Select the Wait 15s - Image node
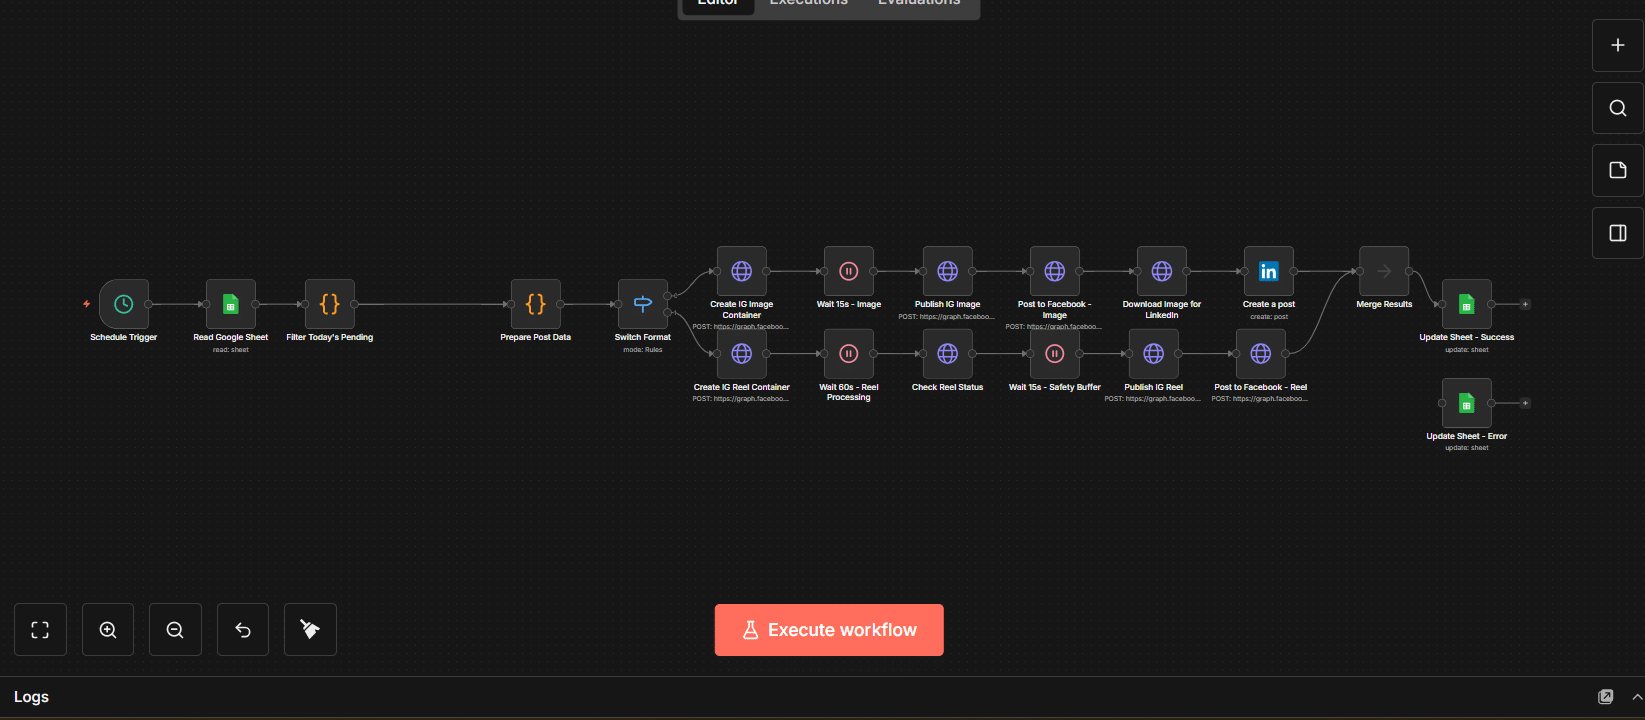 (x=849, y=271)
